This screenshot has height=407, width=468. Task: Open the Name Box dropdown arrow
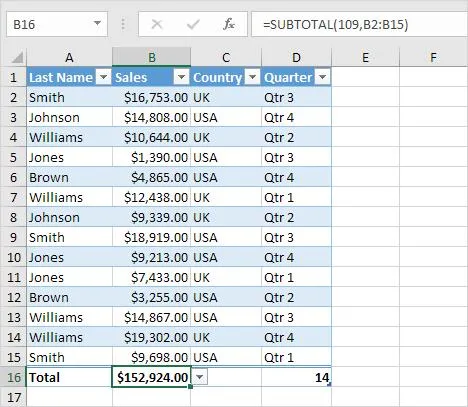[x=97, y=23]
